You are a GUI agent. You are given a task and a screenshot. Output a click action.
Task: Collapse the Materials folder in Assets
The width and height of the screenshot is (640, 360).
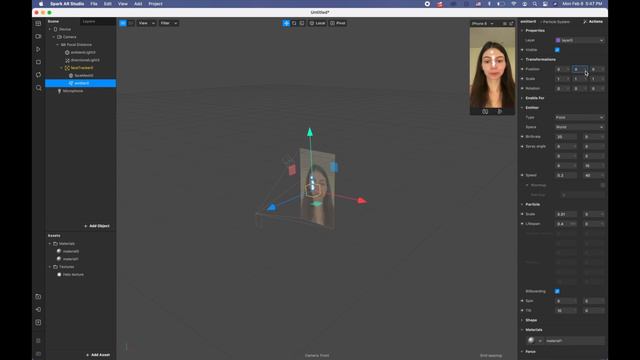coord(50,244)
